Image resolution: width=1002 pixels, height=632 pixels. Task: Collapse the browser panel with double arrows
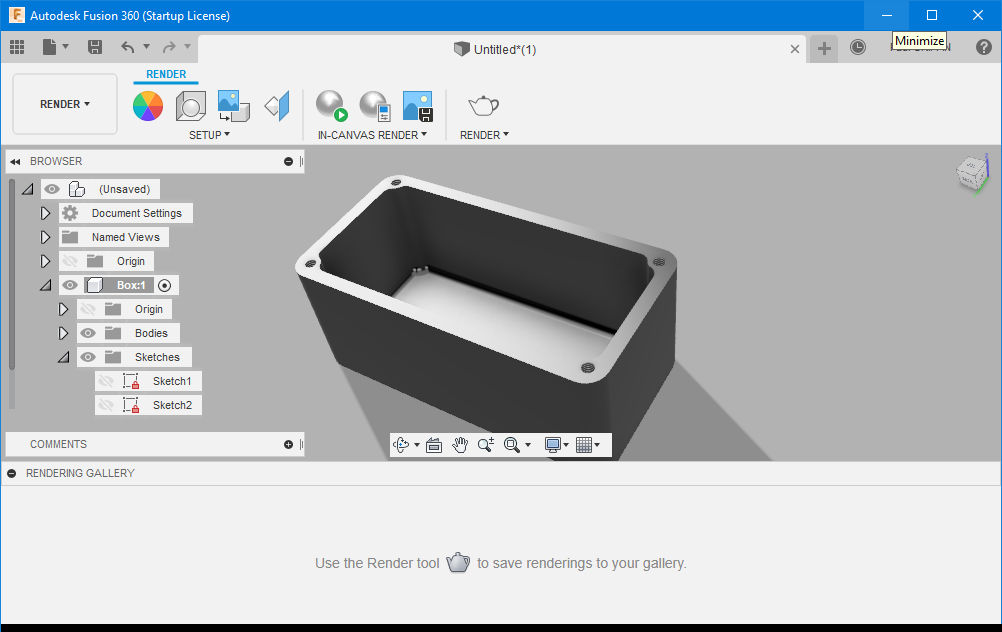tap(15, 162)
